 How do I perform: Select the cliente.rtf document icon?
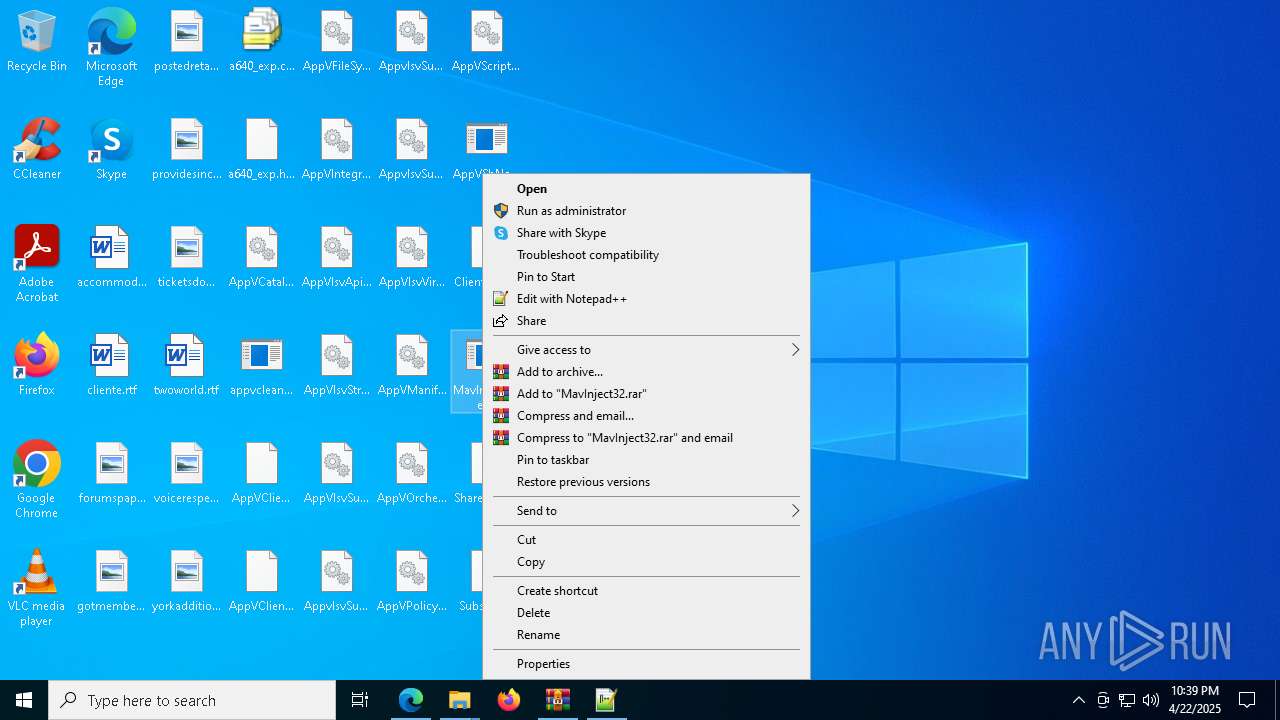click(x=111, y=365)
